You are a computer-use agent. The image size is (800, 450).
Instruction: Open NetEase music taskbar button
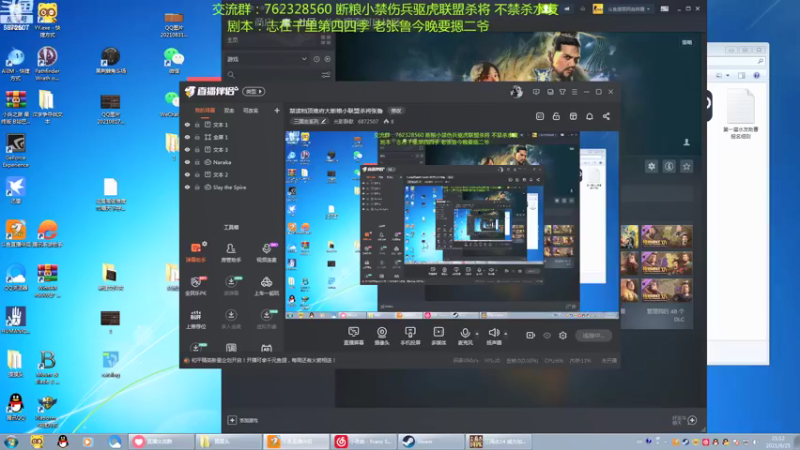pos(363,441)
